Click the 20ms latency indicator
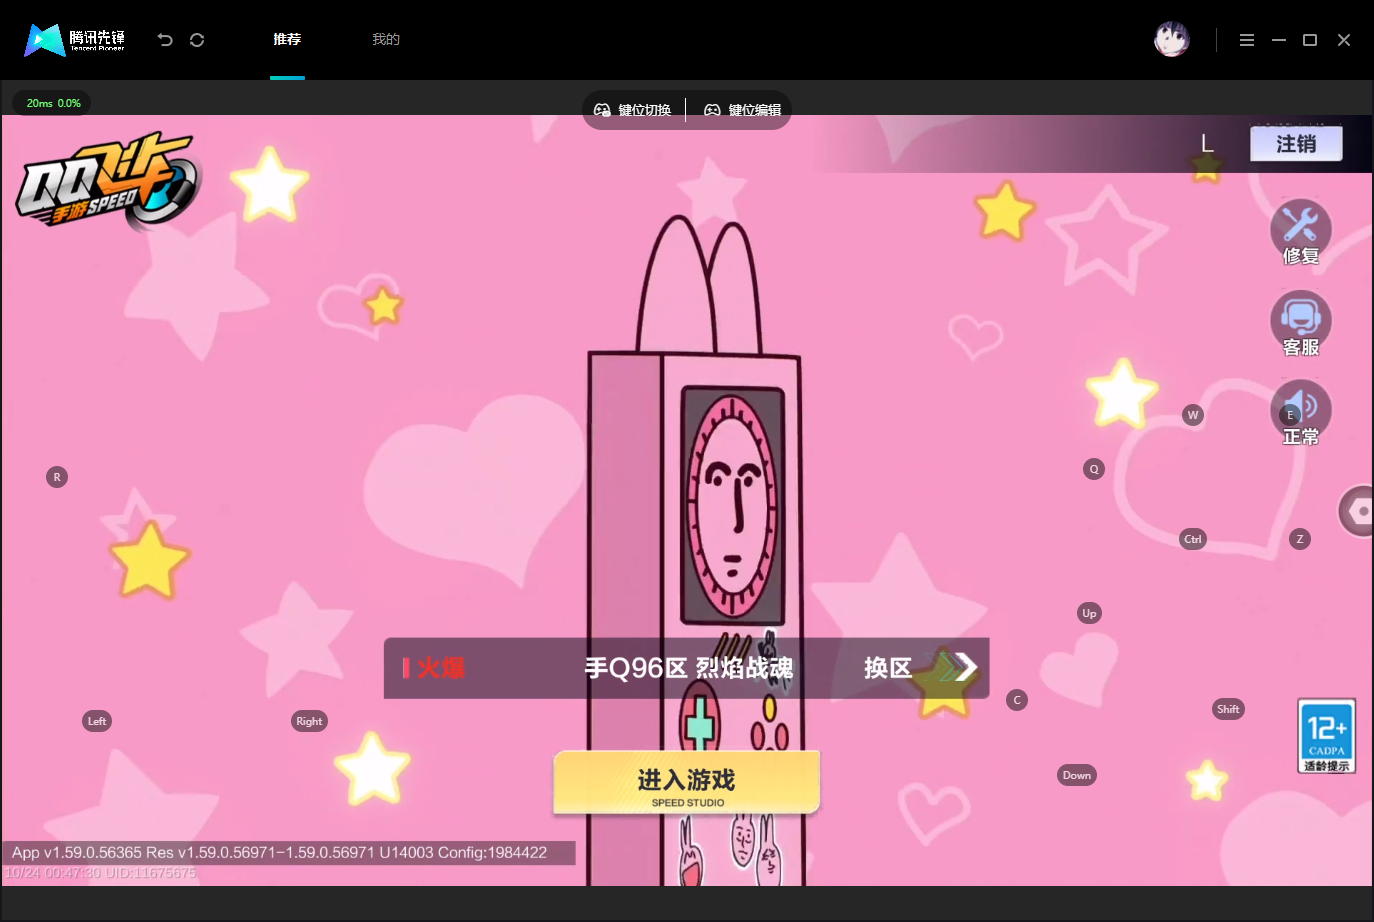This screenshot has height=922, width=1374. pyautogui.click(x=53, y=103)
